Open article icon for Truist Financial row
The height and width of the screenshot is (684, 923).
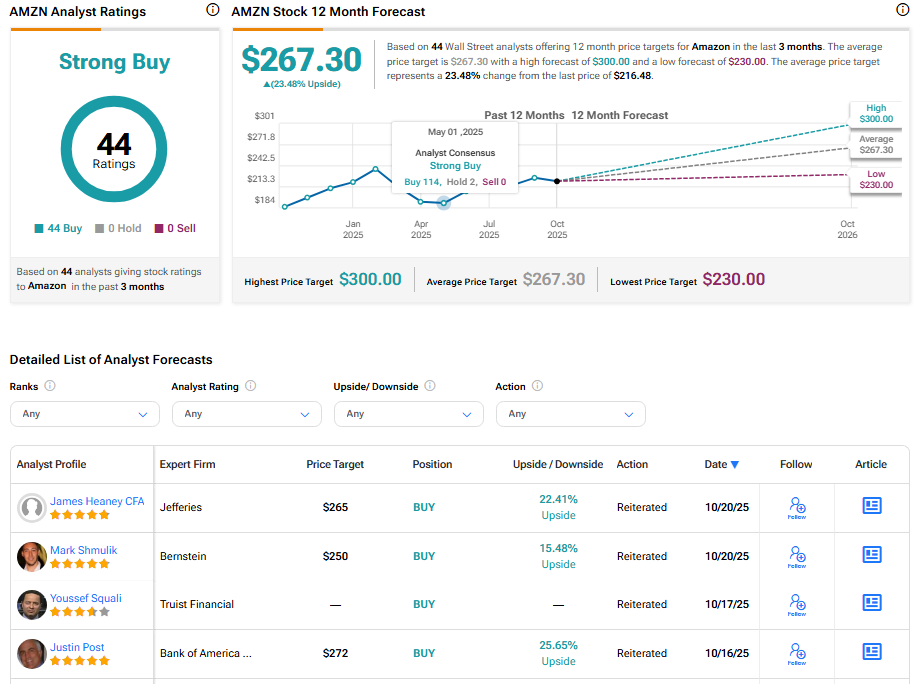tap(871, 603)
